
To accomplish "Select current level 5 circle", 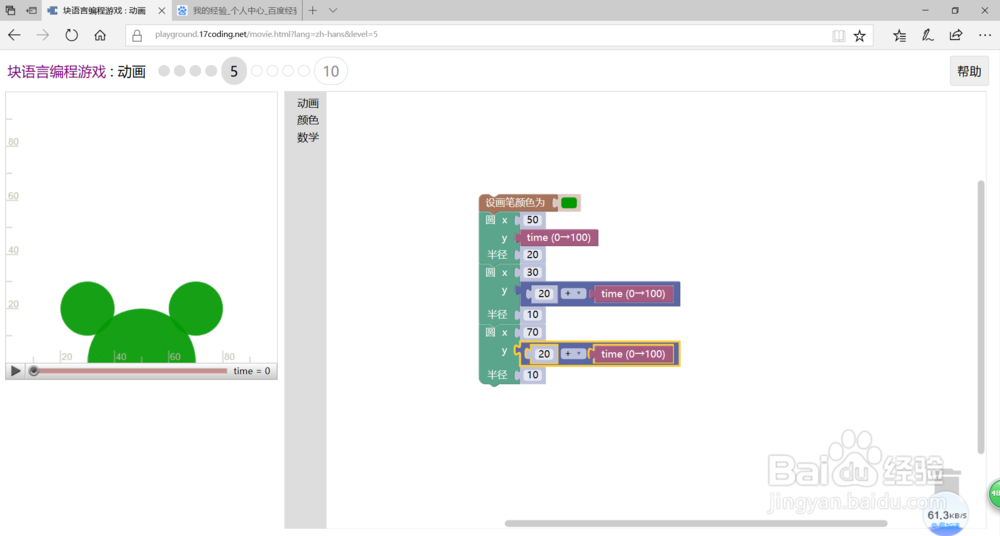I will point(234,71).
